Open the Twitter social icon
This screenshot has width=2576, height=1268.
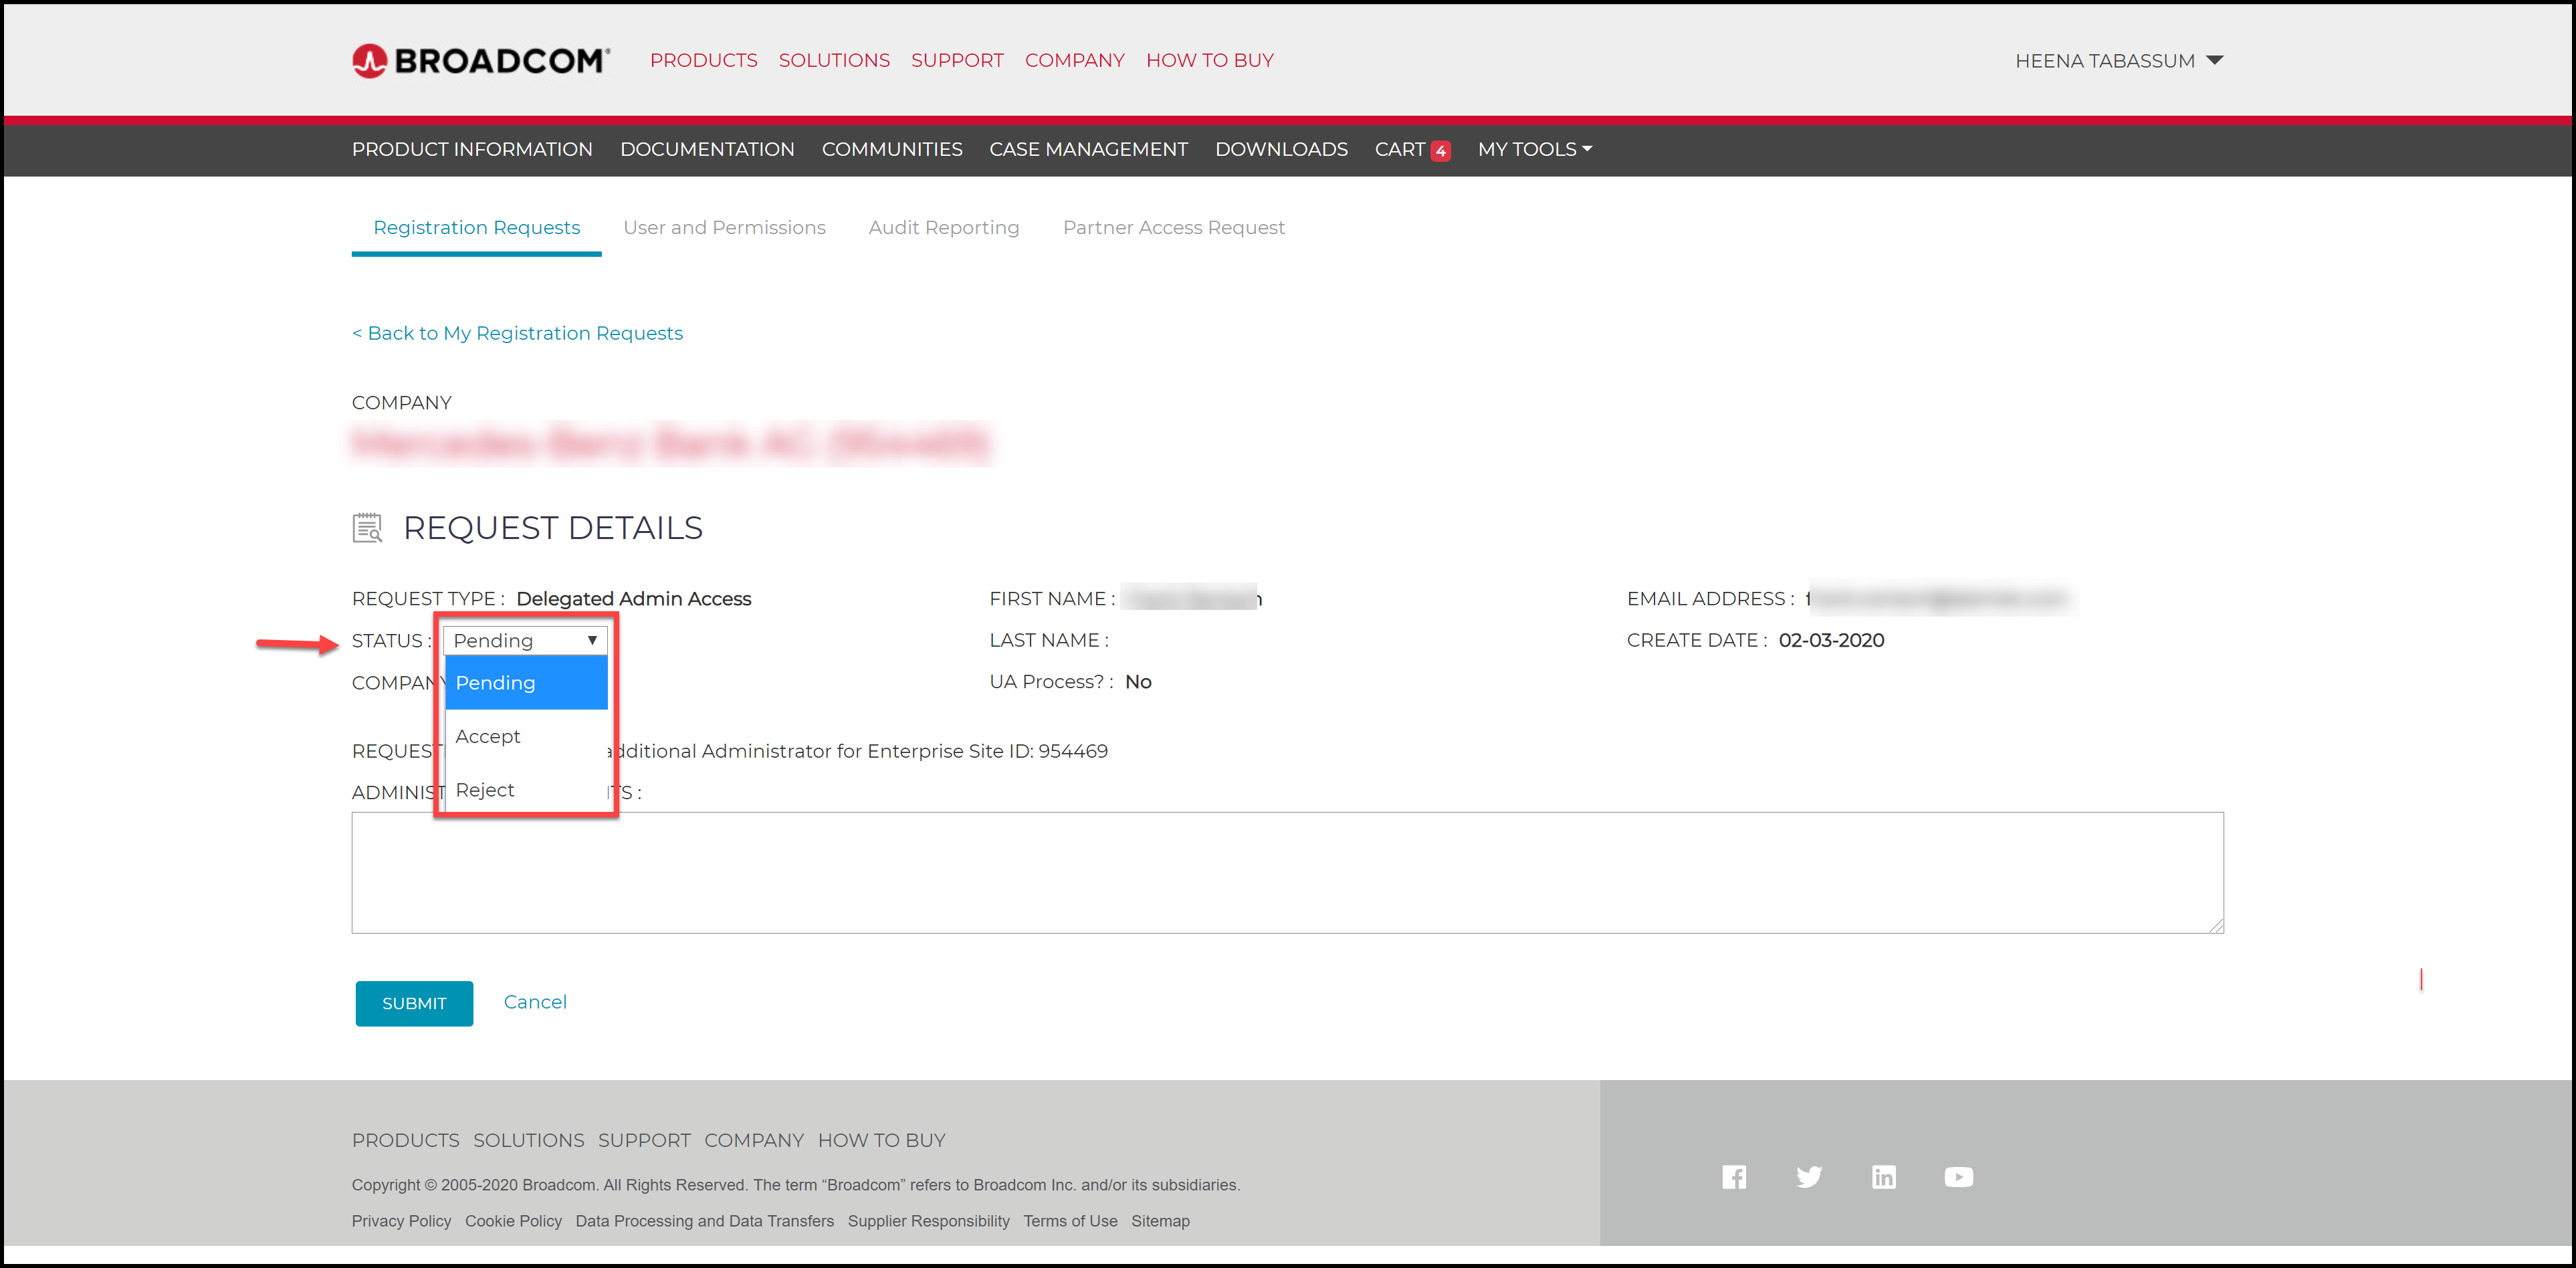1808,1177
